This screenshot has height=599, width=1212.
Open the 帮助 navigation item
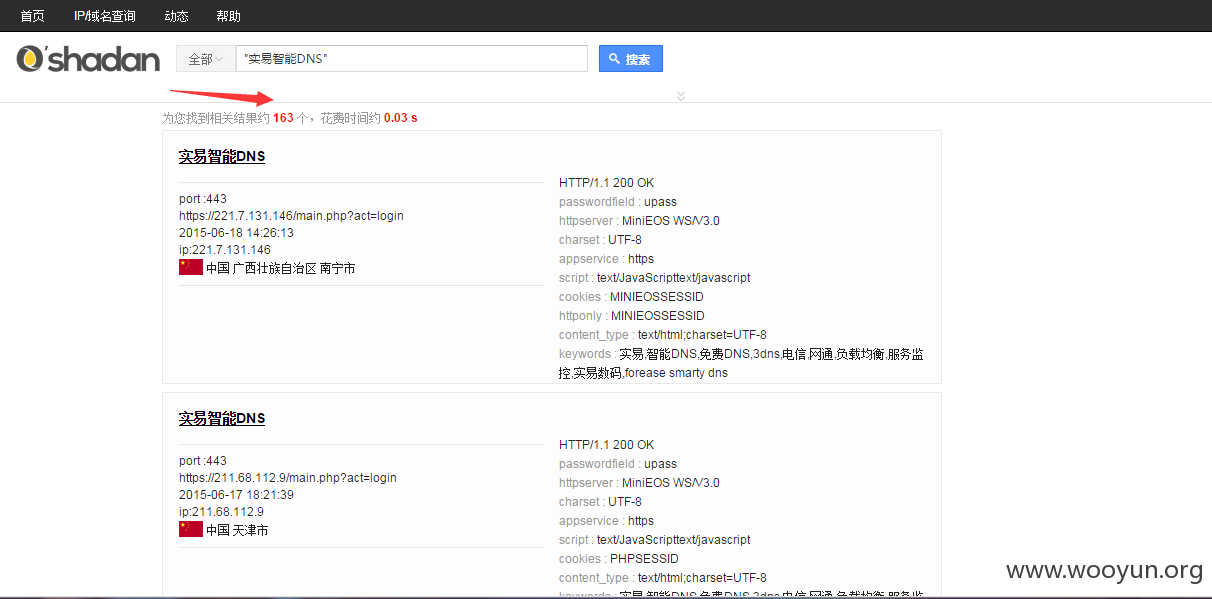[x=228, y=16]
